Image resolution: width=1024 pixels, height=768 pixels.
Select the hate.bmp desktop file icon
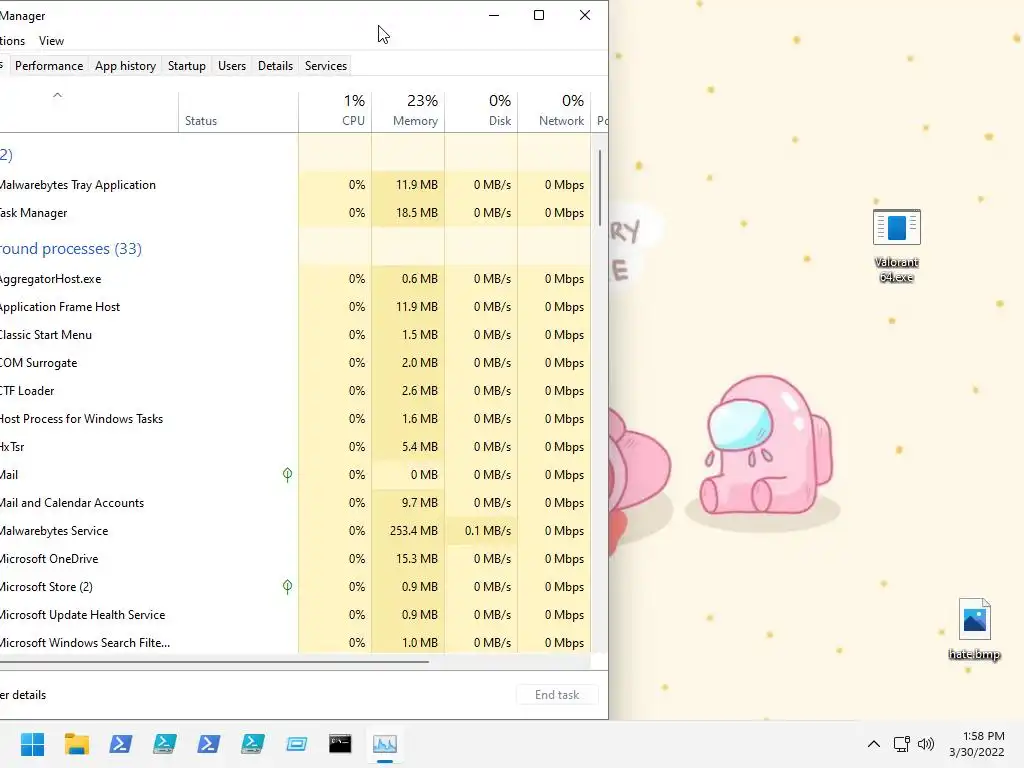click(974, 630)
